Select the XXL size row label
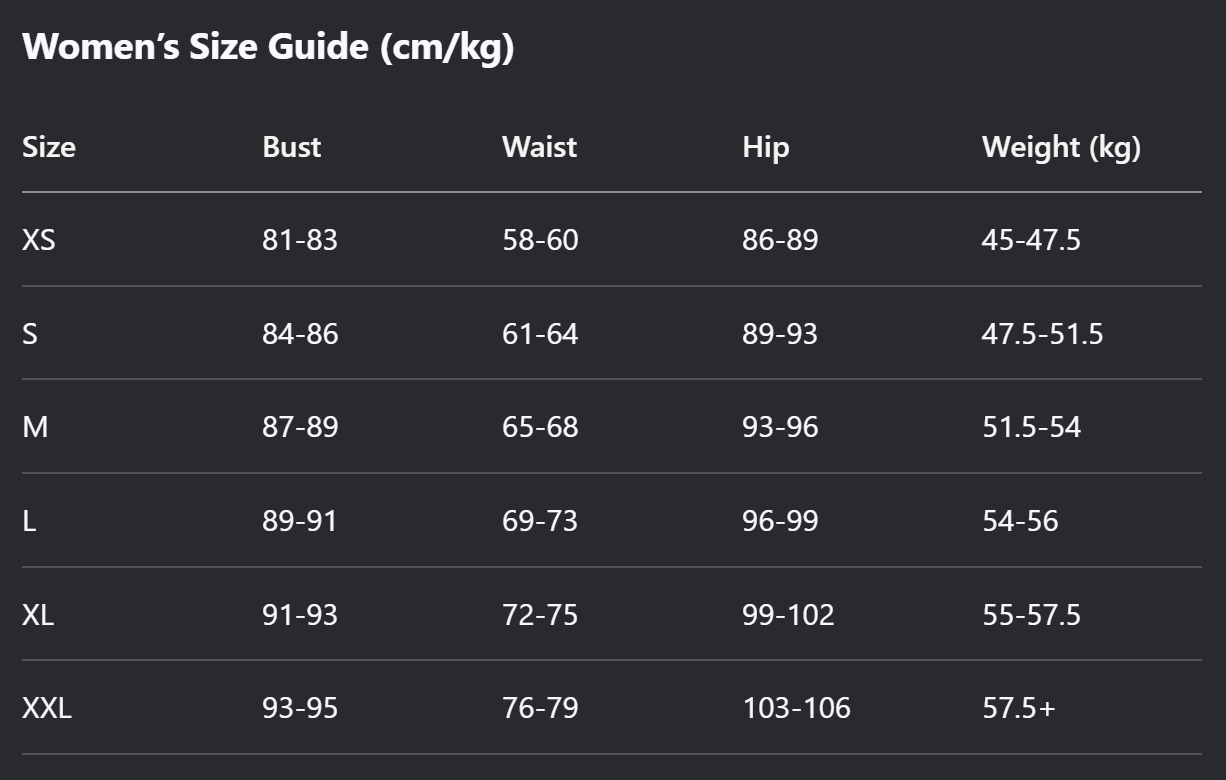The width and height of the screenshot is (1226, 780). (47, 709)
